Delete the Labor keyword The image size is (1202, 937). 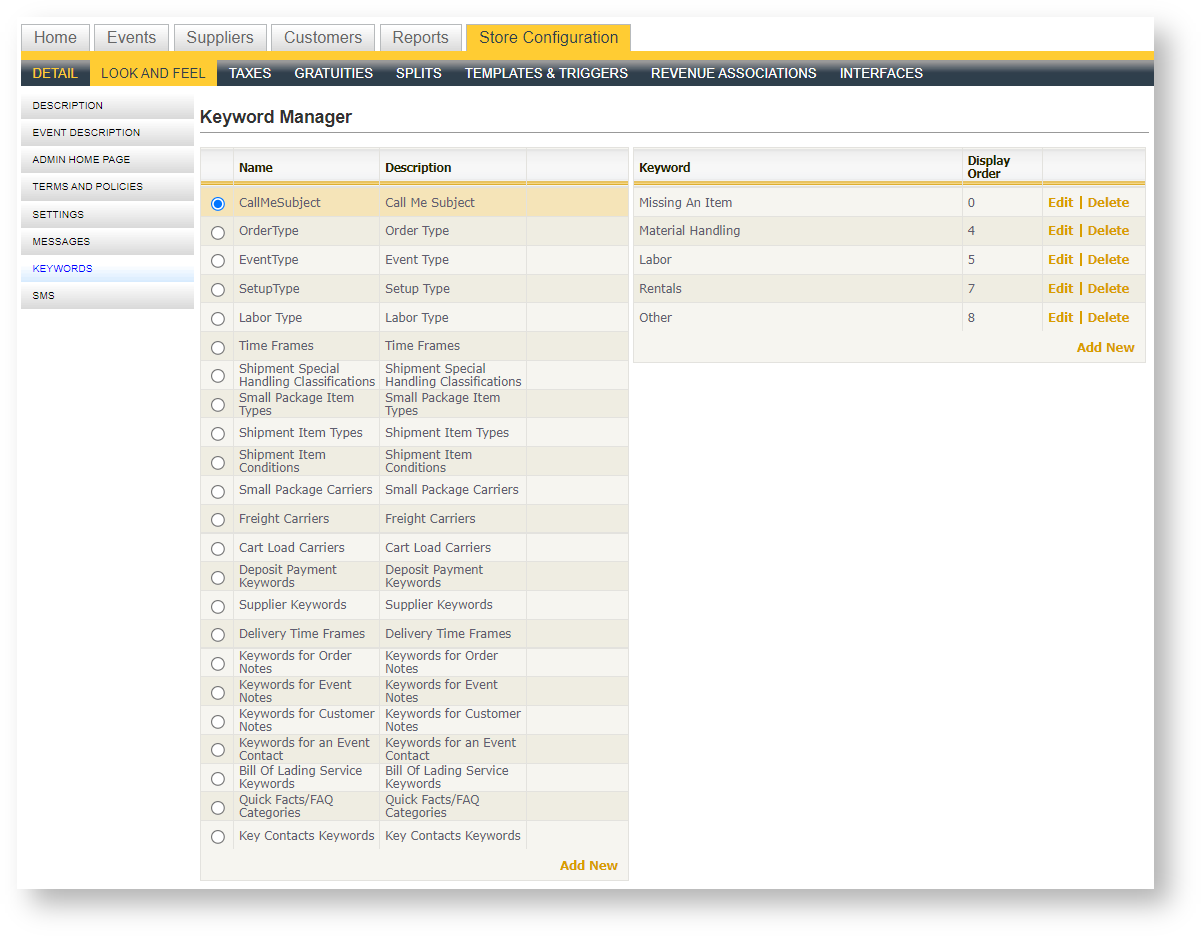1108,260
